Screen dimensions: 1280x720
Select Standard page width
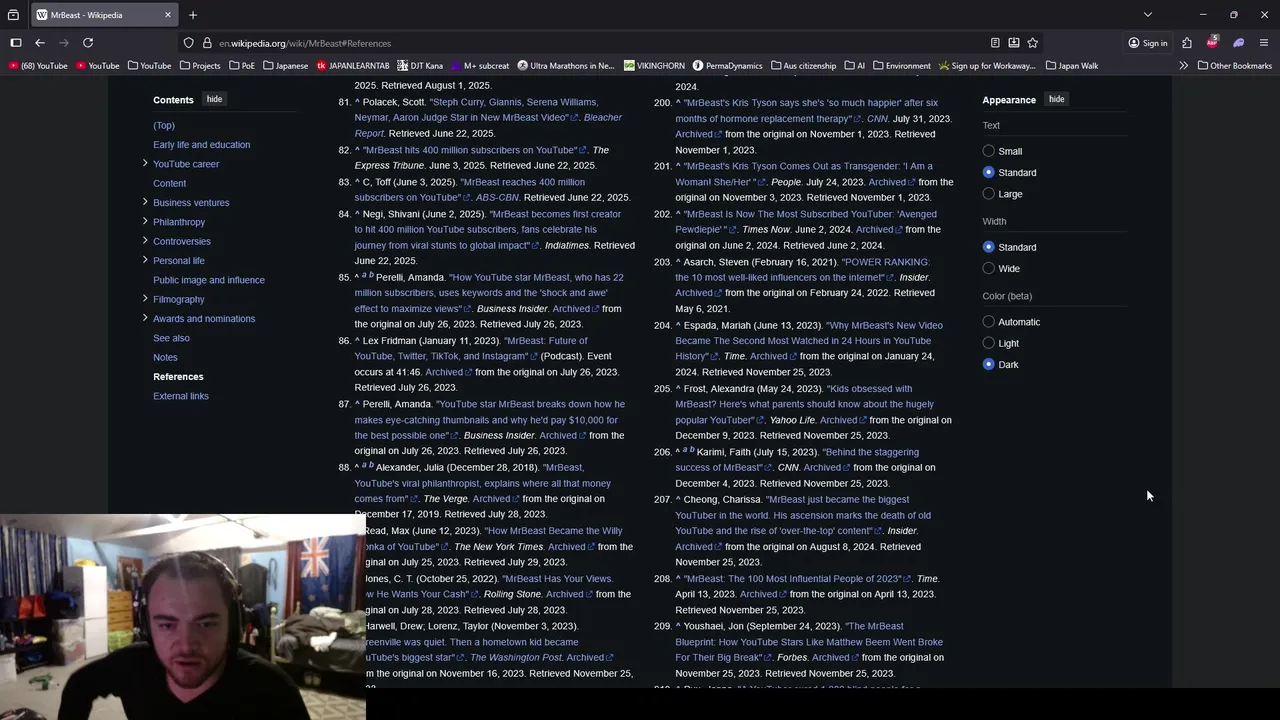coord(989,247)
